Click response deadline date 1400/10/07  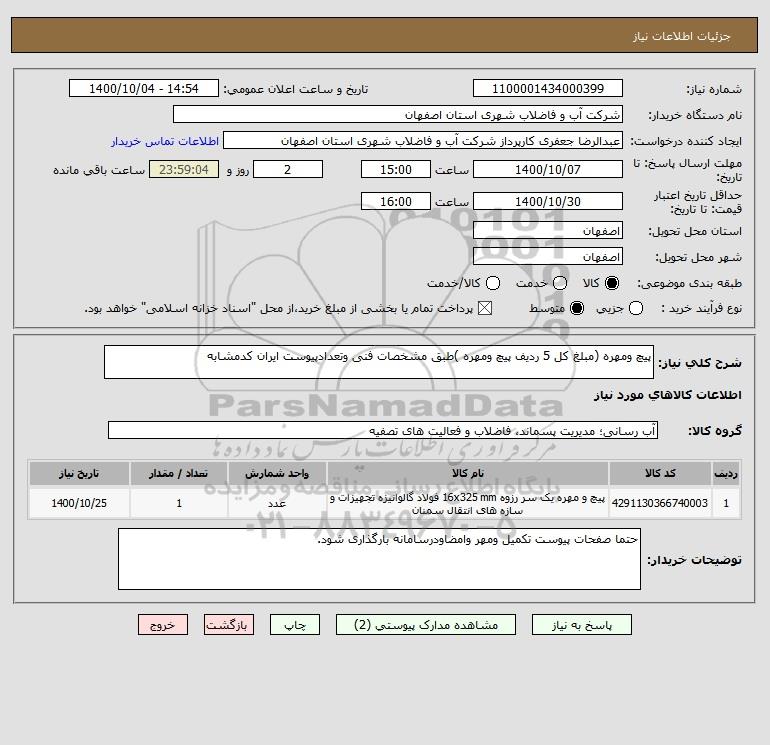click(x=548, y=169)
